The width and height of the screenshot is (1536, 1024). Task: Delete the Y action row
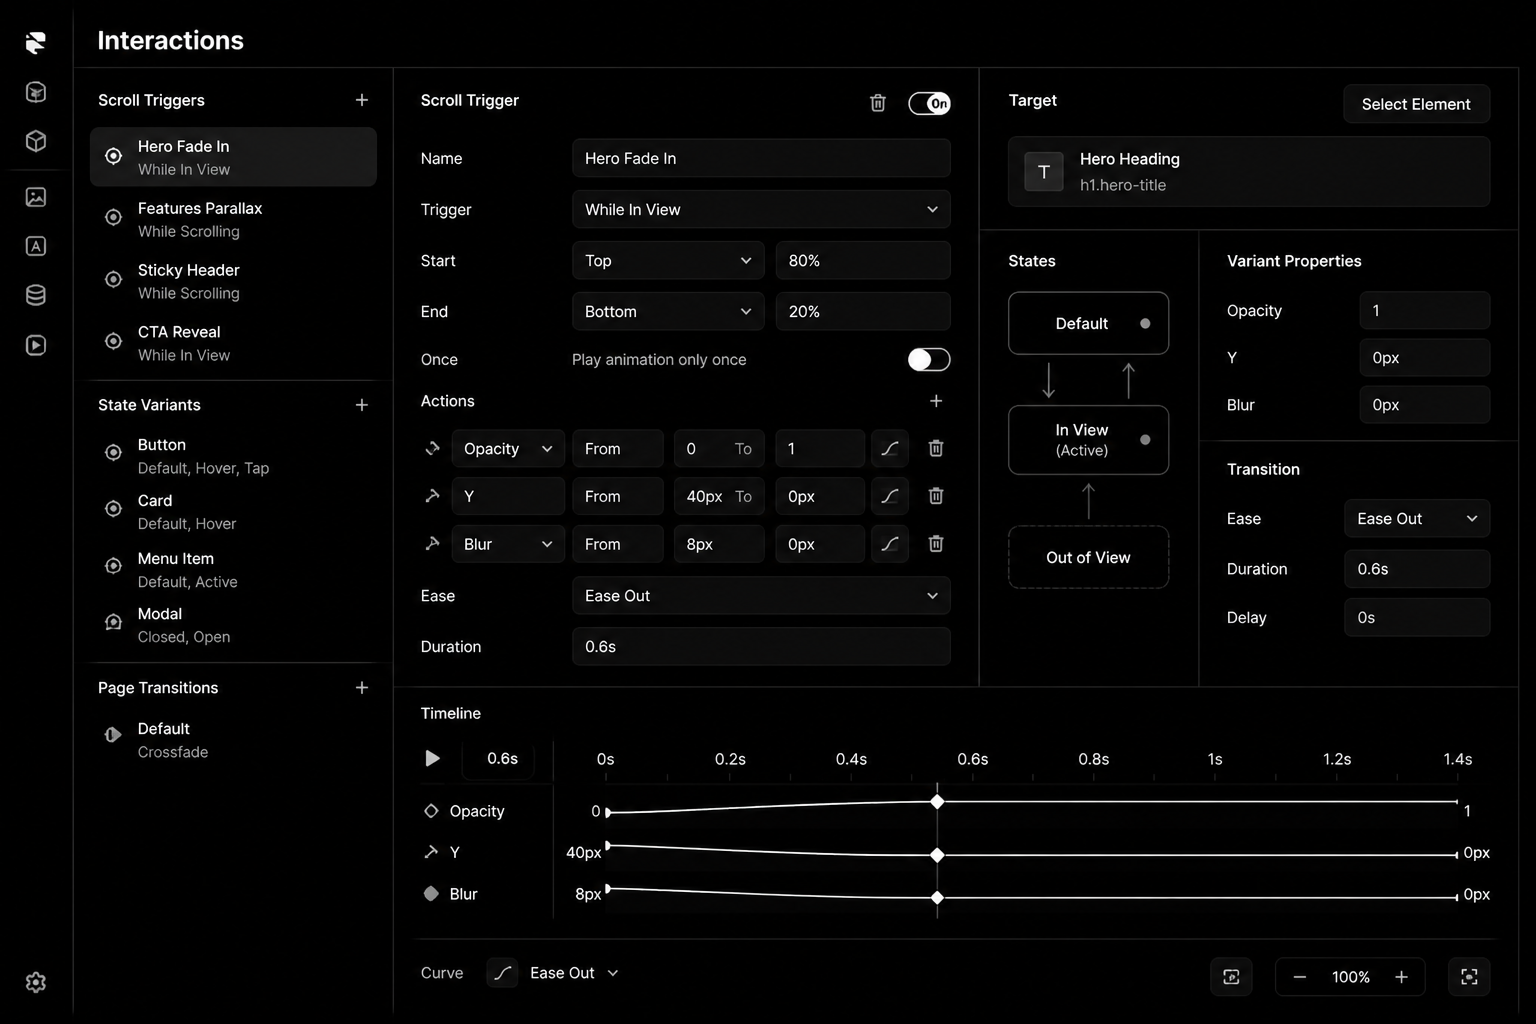click(x=936, y=496)
